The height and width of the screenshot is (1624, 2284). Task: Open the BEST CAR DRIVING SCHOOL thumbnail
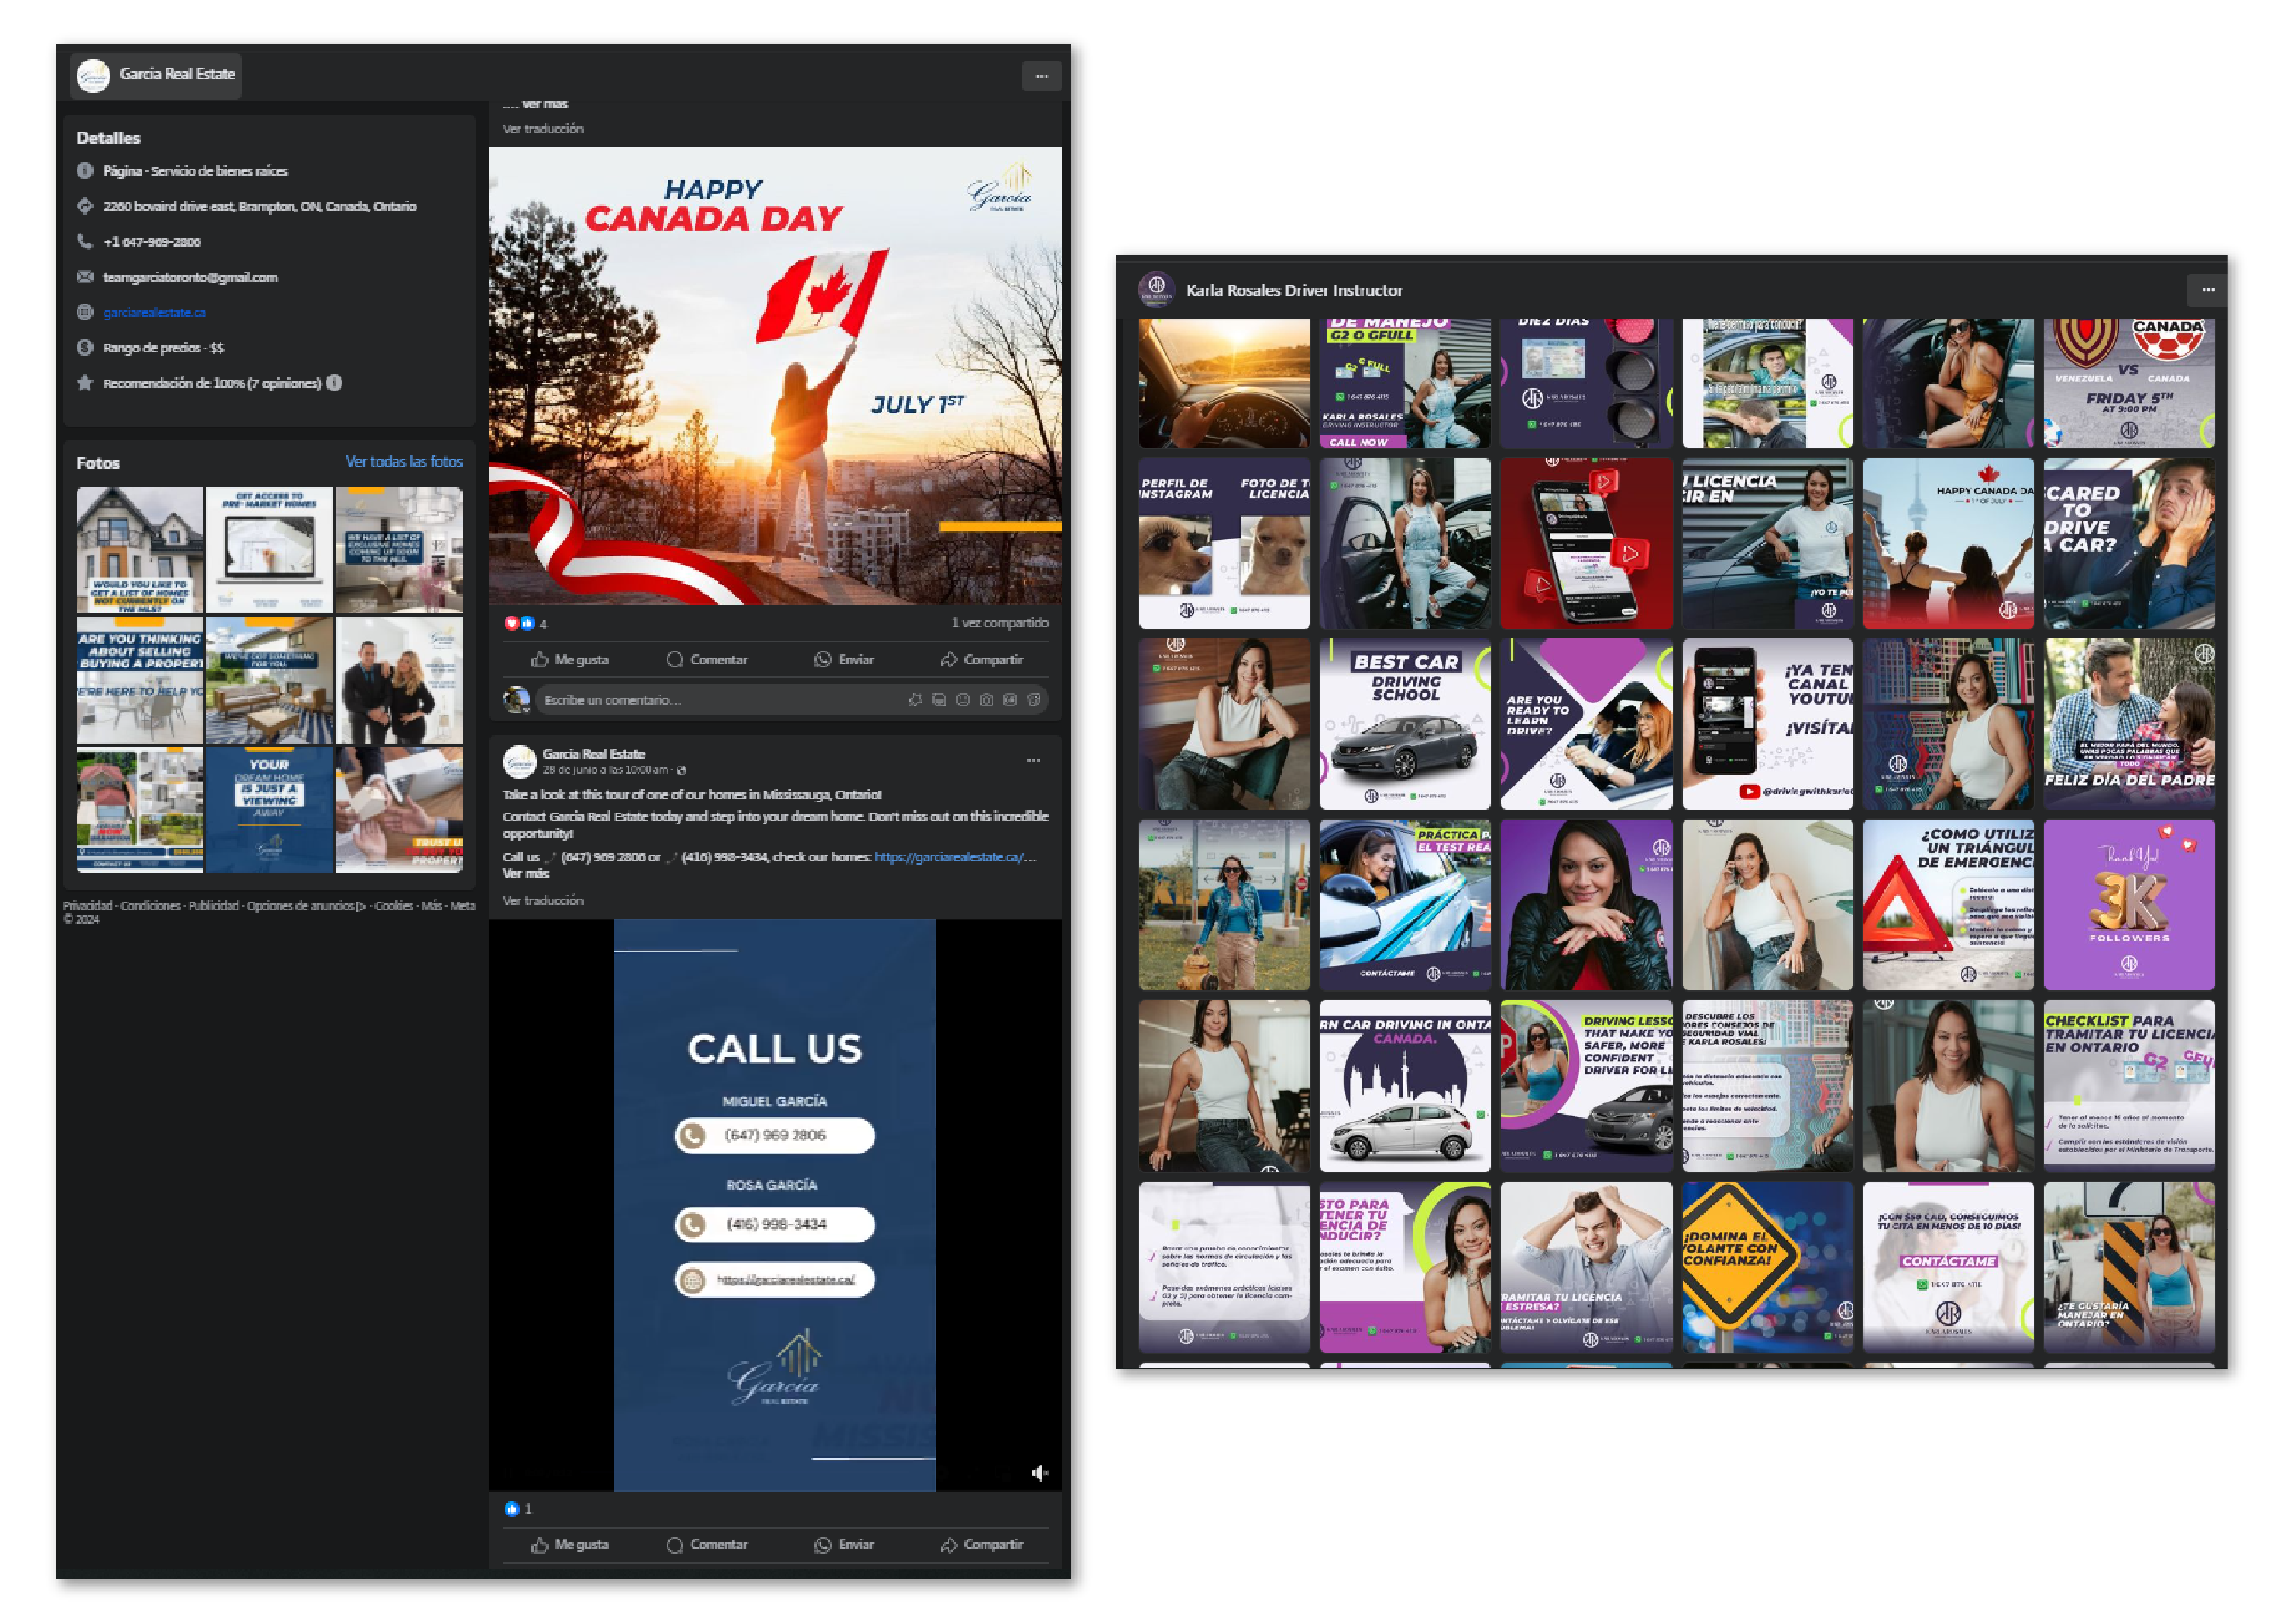(1404, 724)
